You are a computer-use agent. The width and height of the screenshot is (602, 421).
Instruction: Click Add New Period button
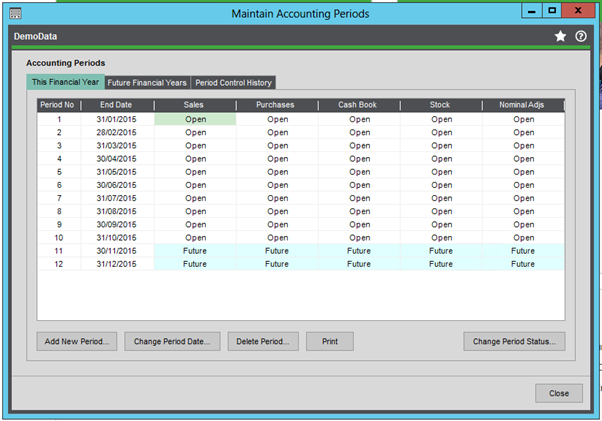point(77,342)
